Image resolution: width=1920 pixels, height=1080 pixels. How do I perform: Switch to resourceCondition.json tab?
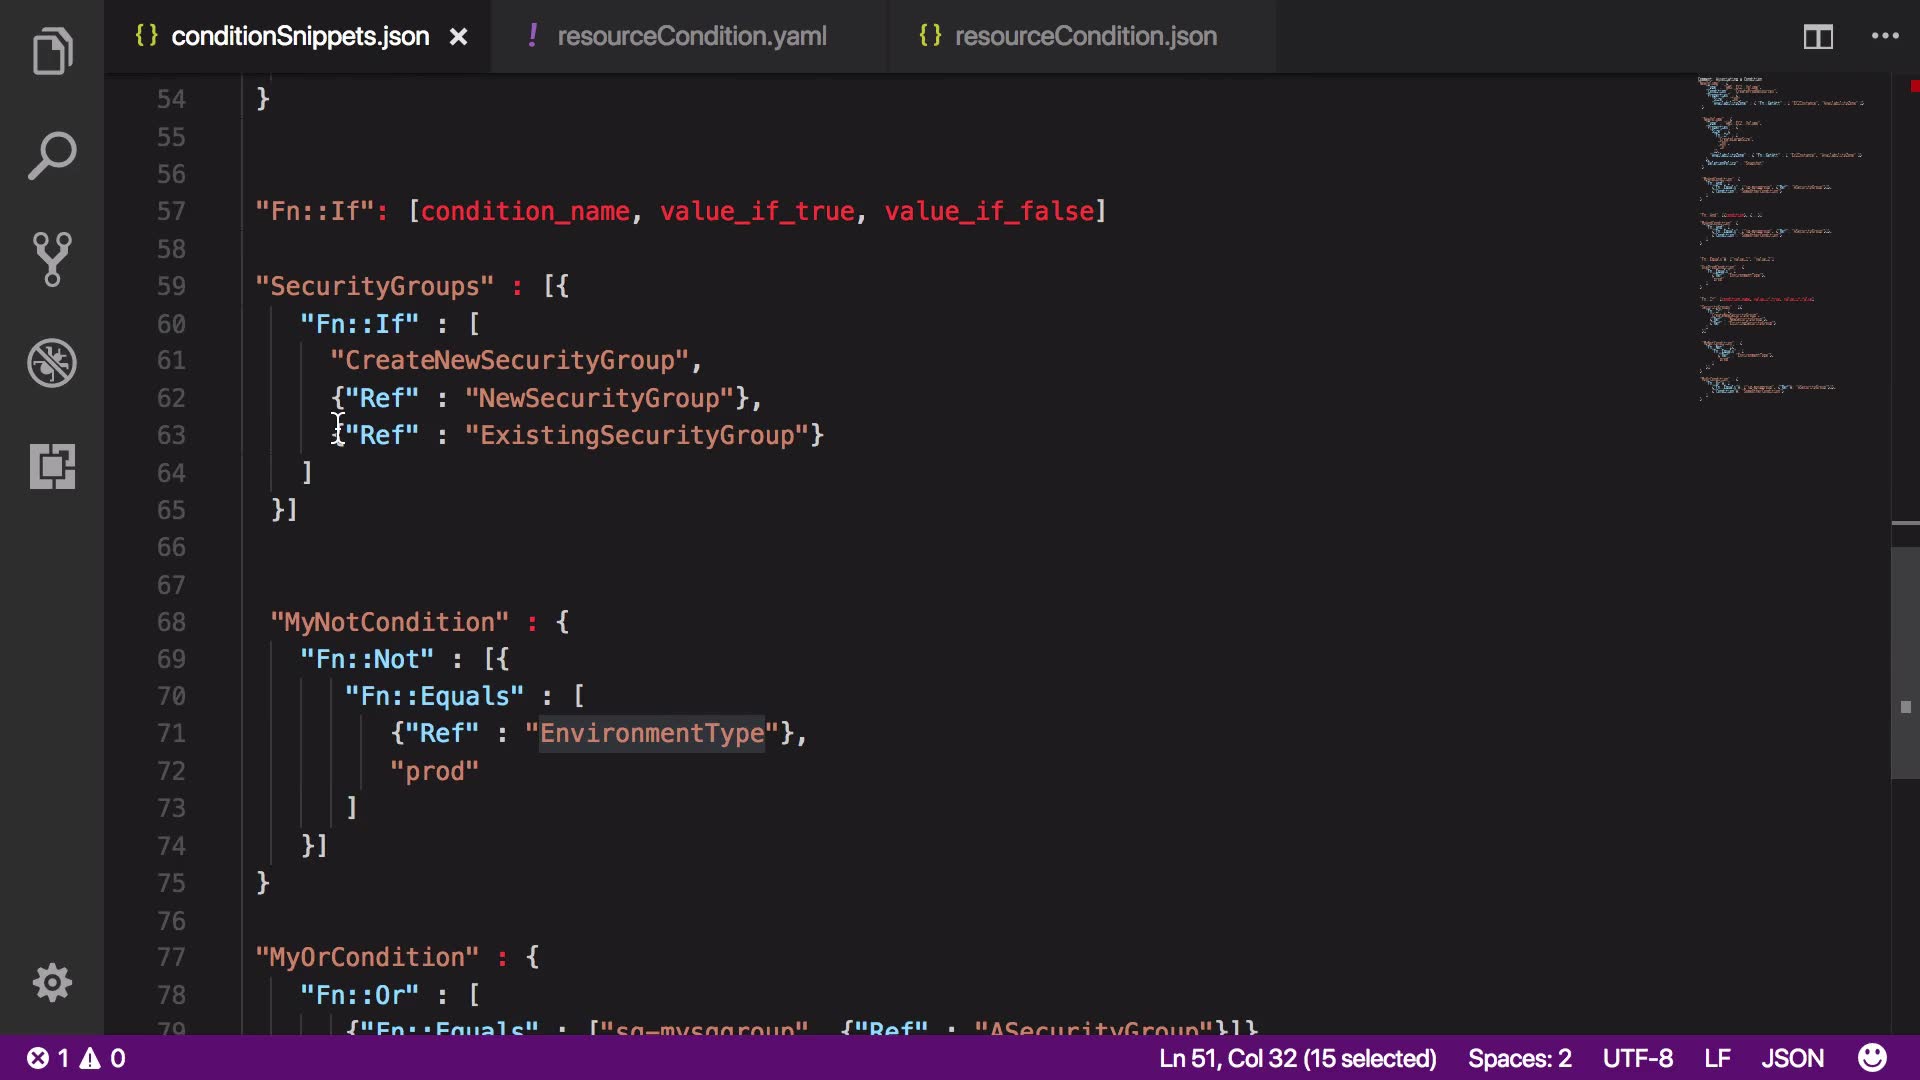click(x=1085, y=37)
